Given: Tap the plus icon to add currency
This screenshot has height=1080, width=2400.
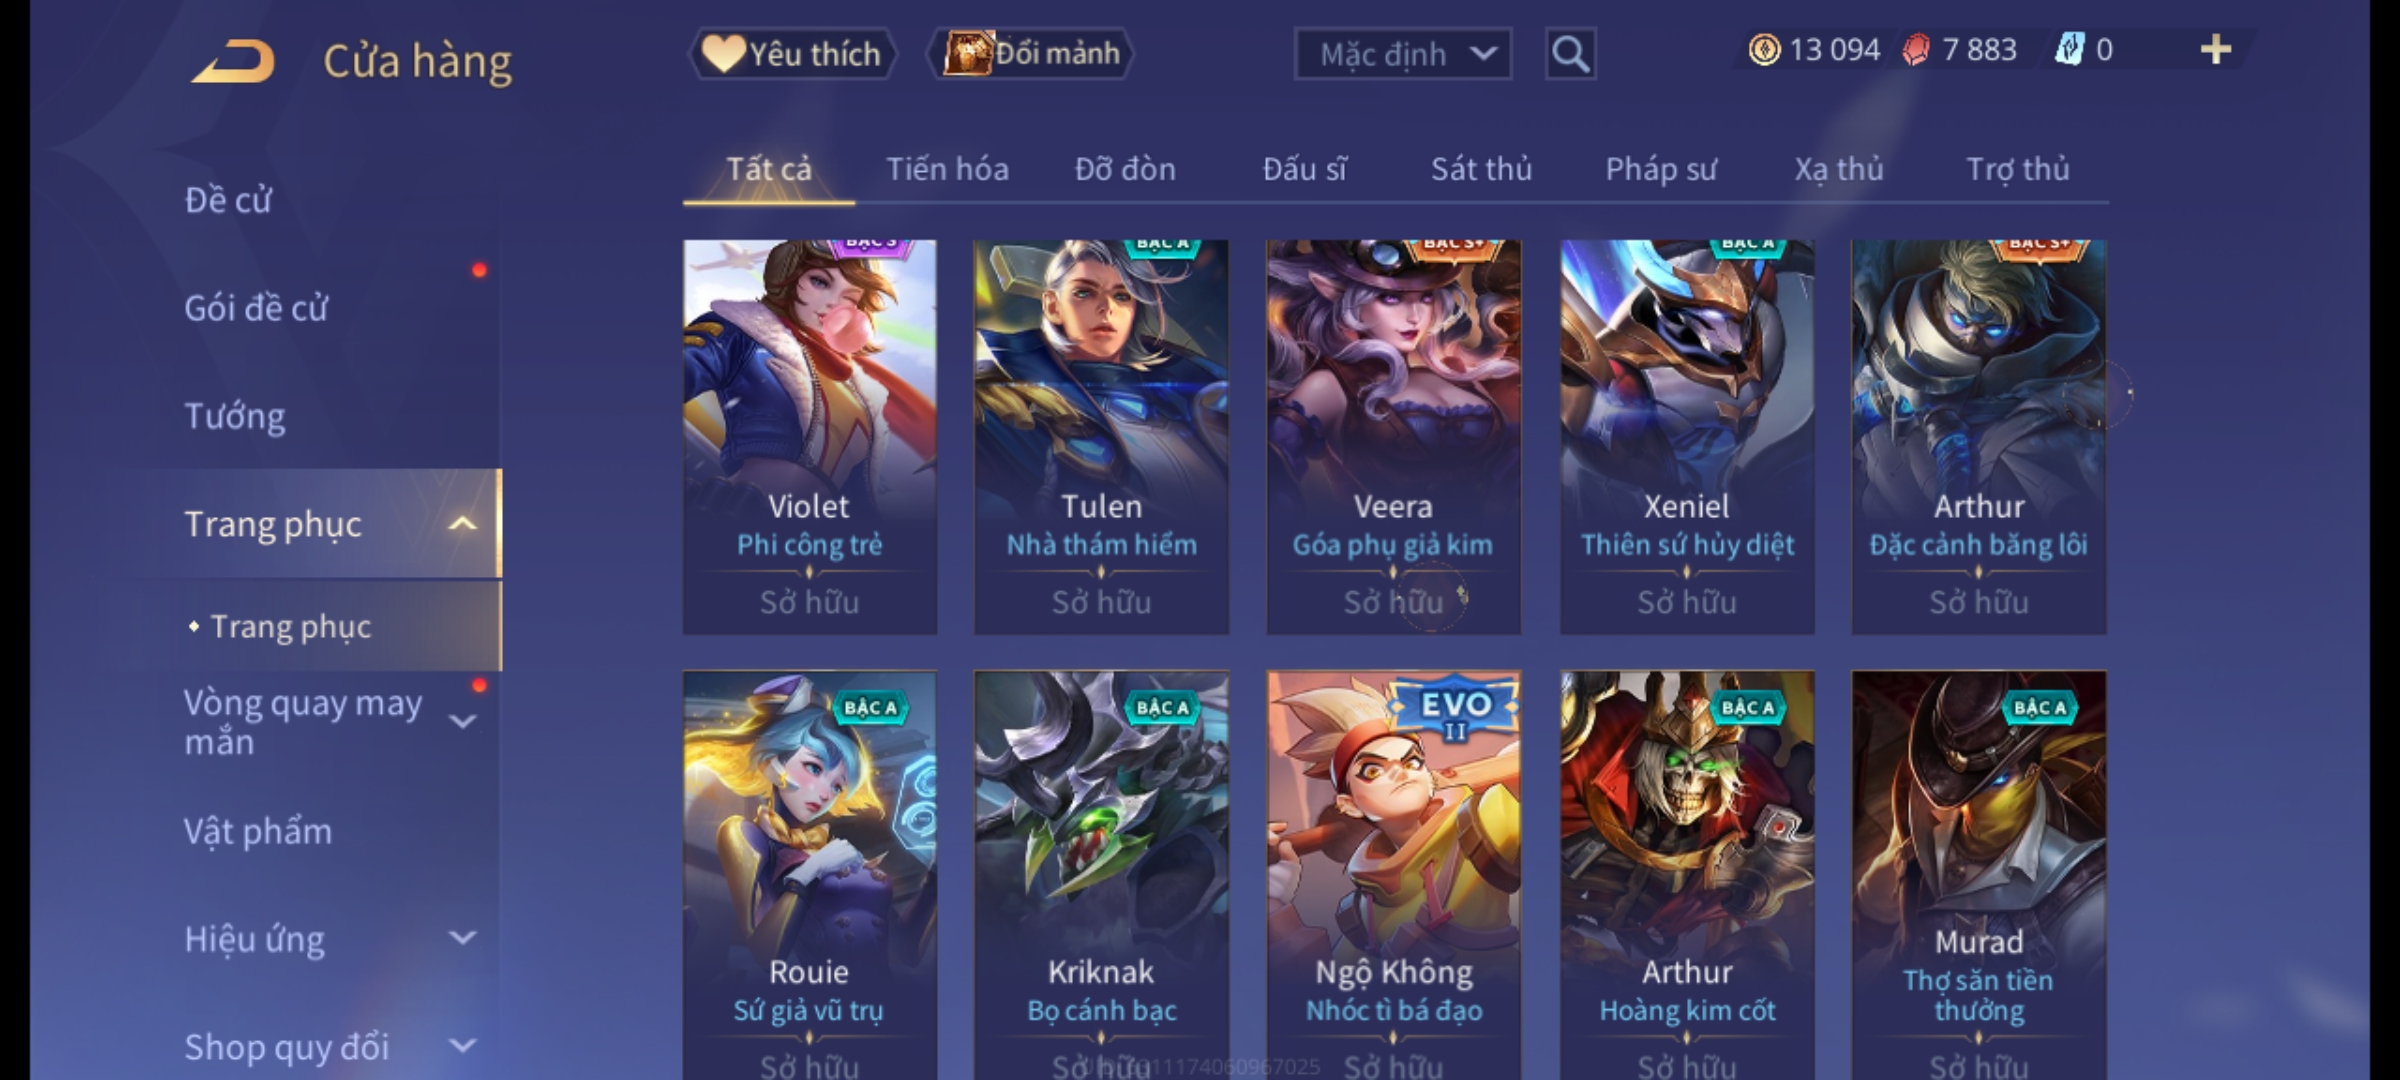Looking at the screenshot, I should [2216, 50].
